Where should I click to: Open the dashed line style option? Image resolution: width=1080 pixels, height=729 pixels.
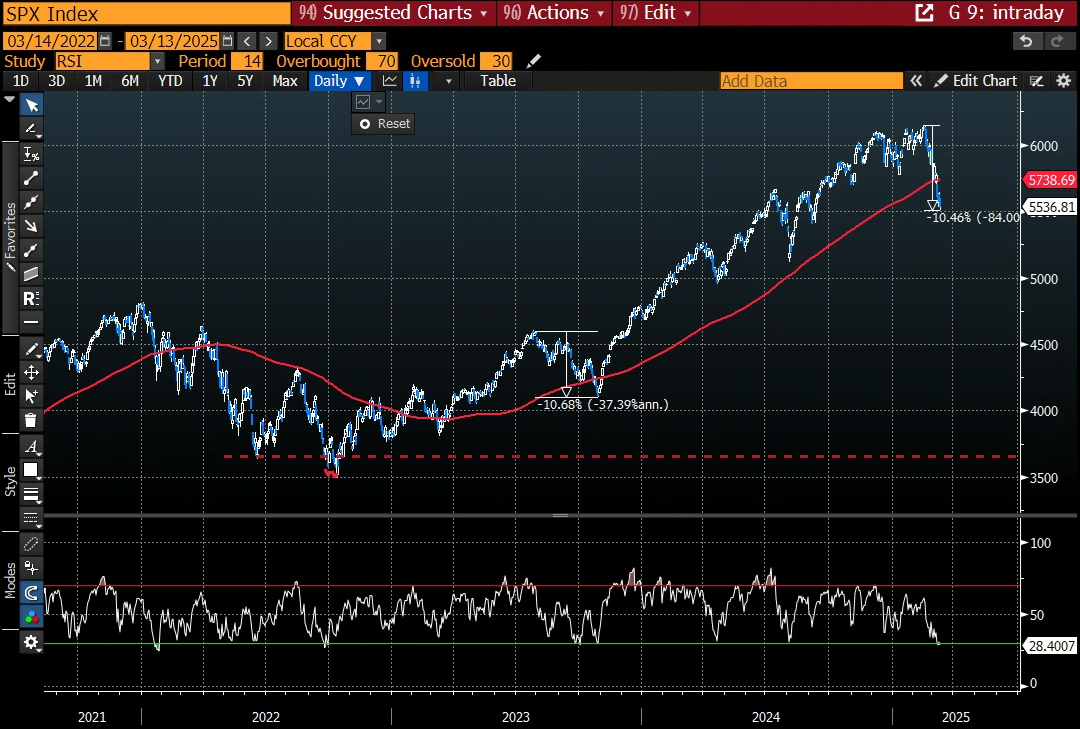pos(32,517)
